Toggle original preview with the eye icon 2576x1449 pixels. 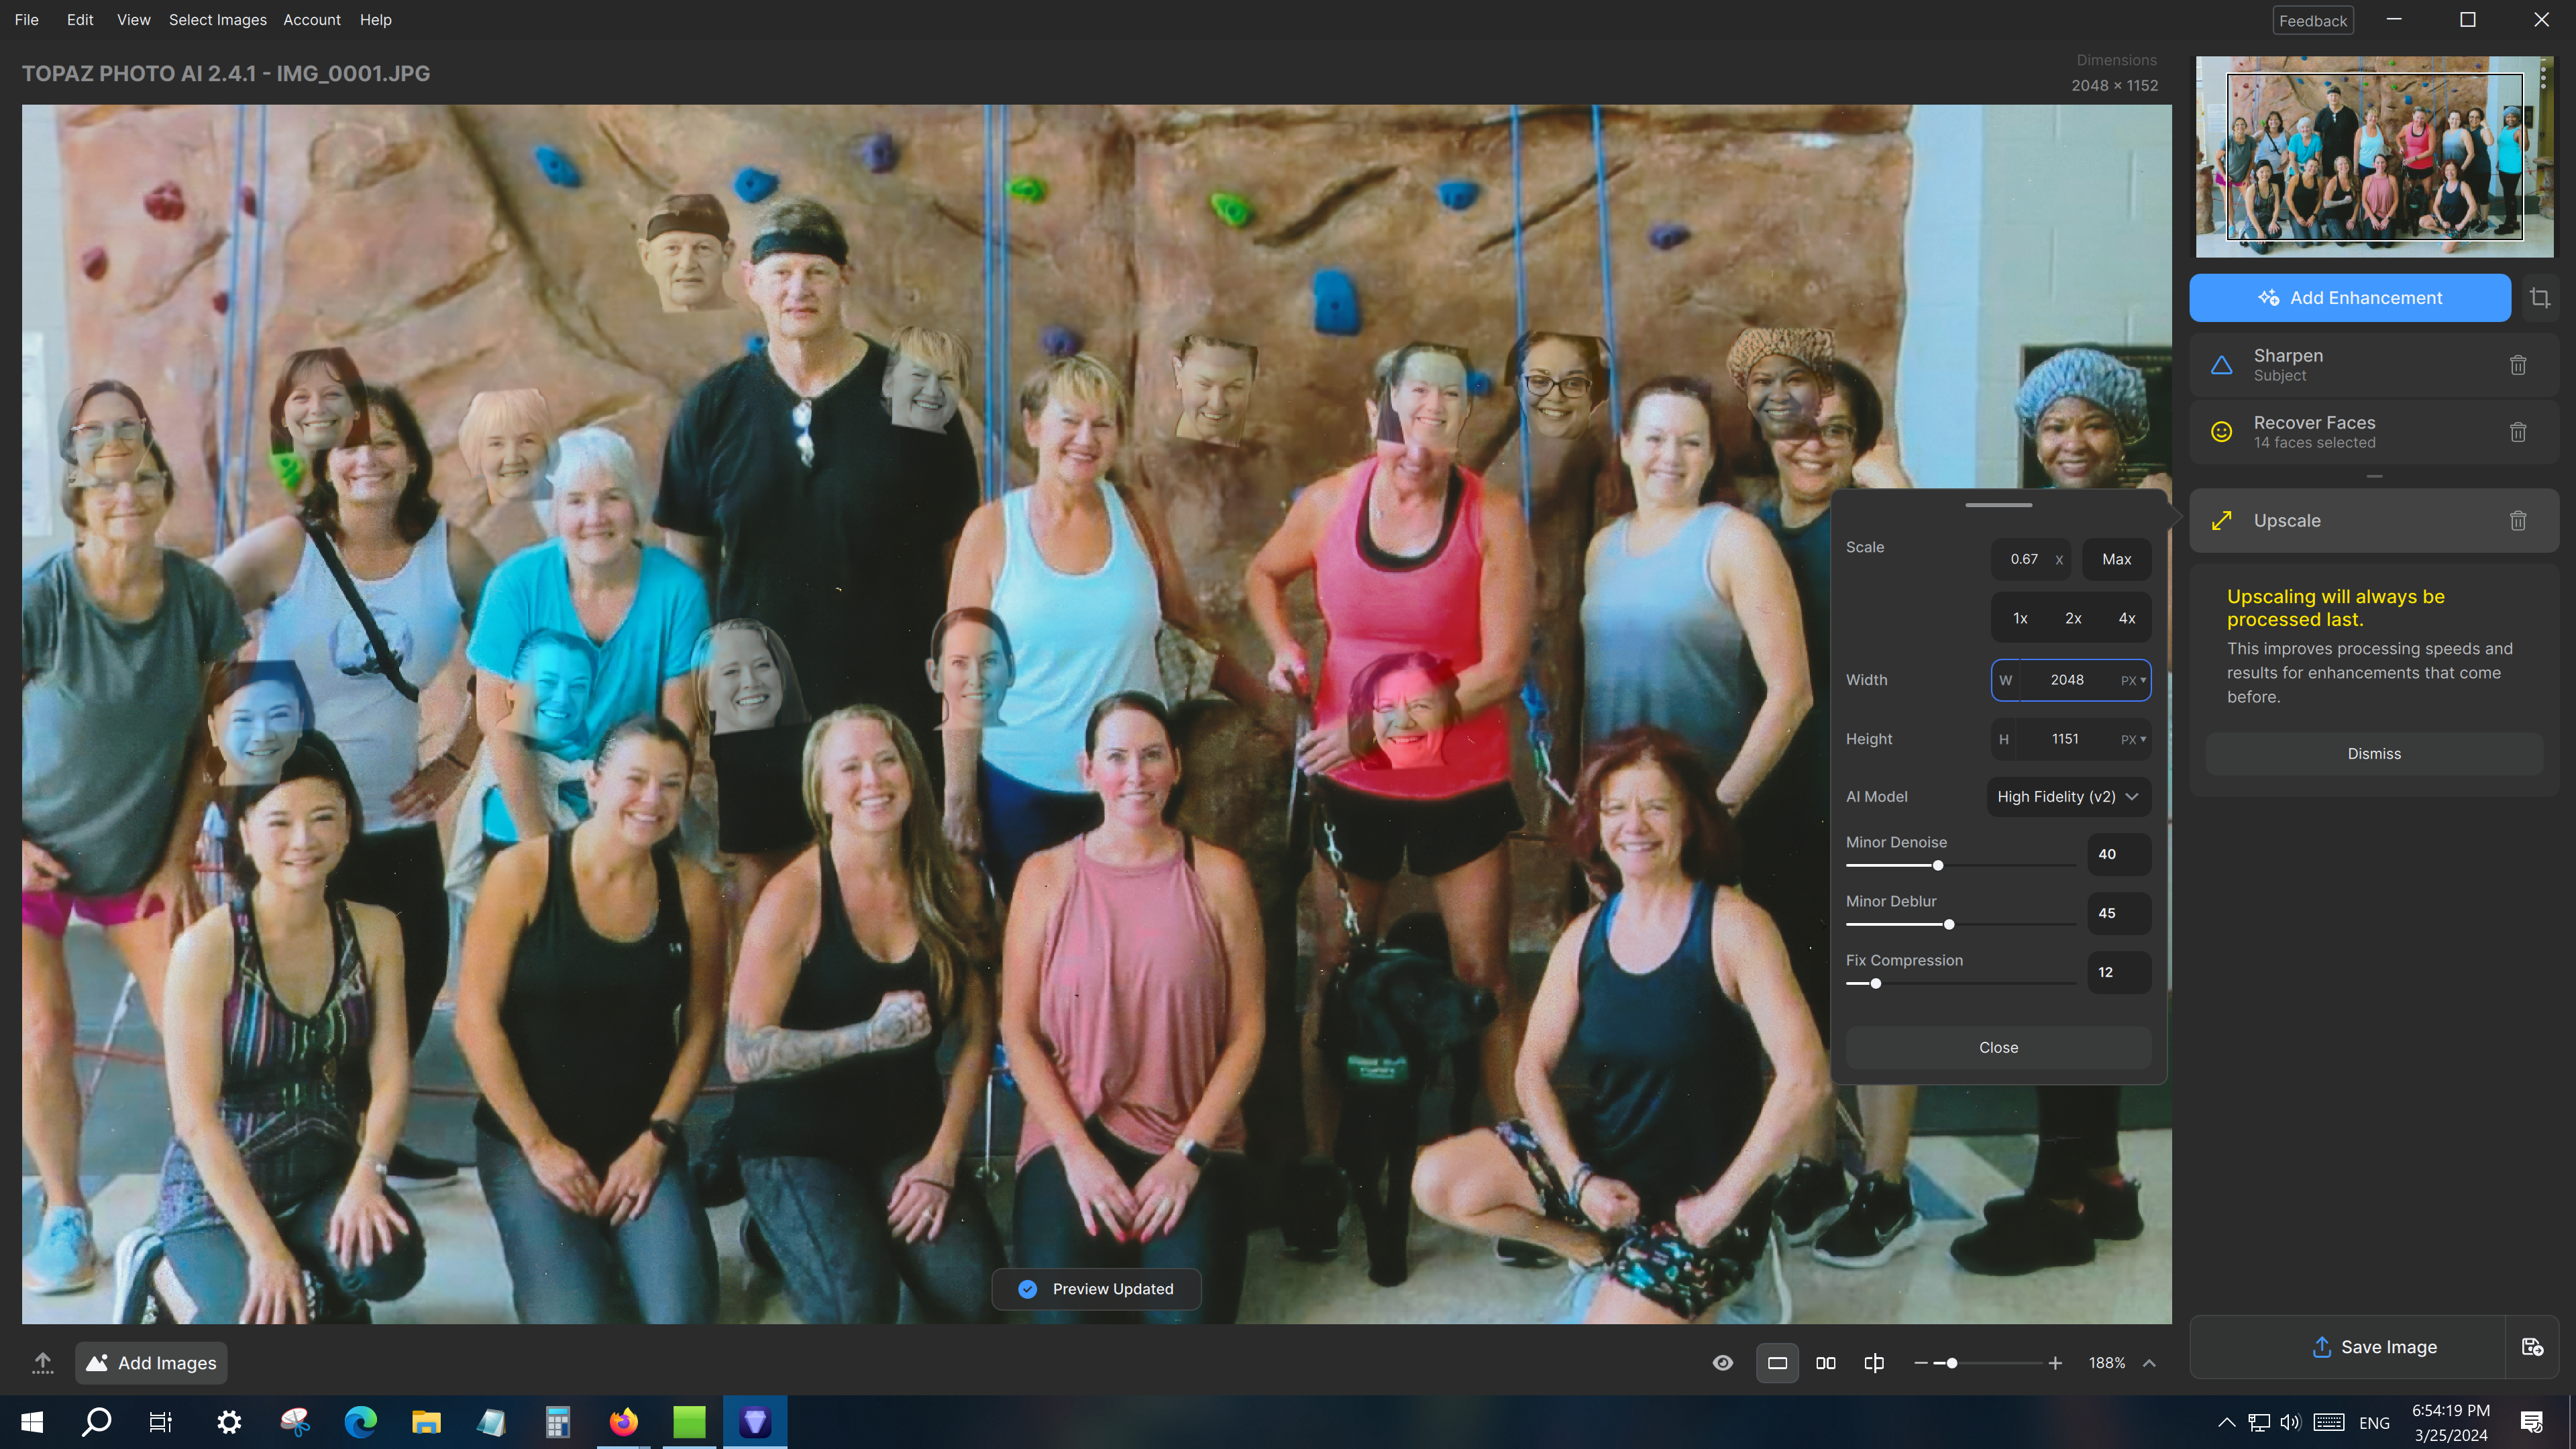pos(1724,1362)
